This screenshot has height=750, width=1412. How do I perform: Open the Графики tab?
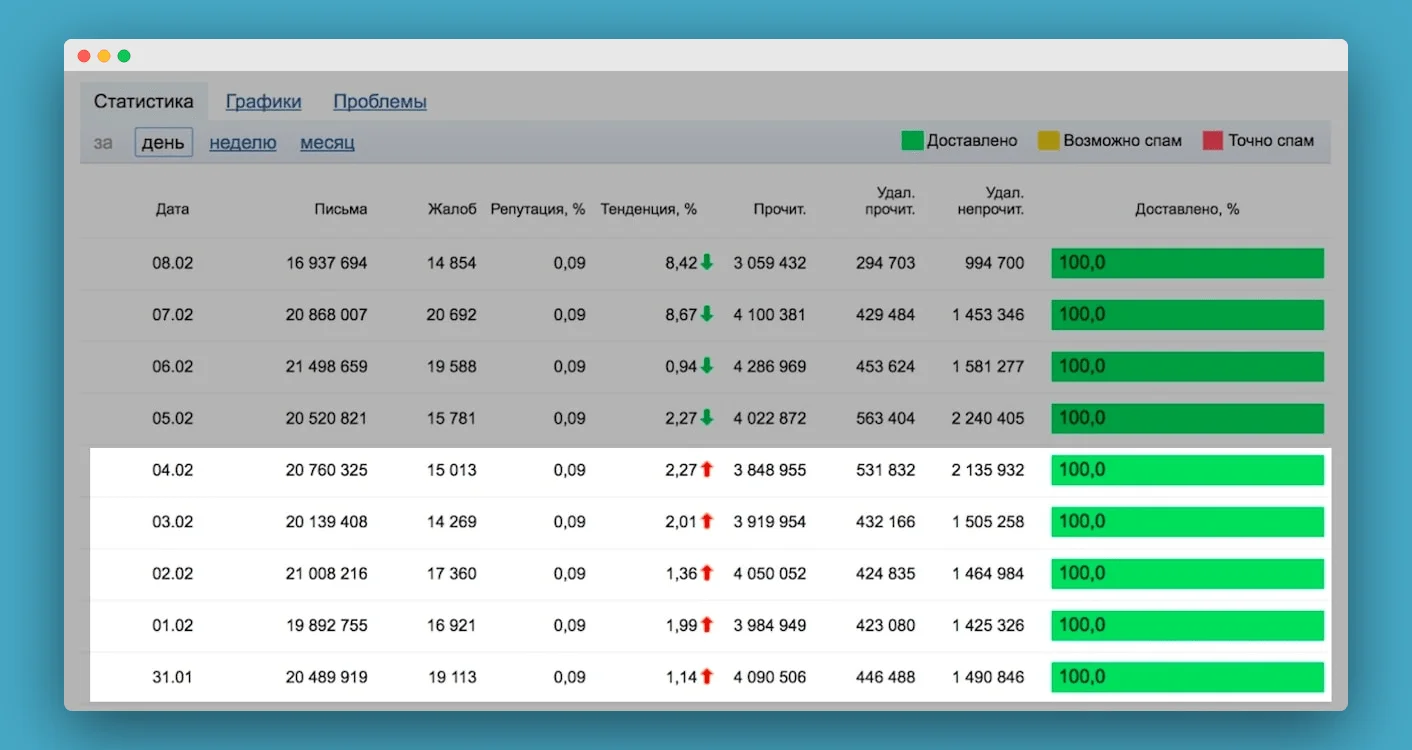(263, 101)
